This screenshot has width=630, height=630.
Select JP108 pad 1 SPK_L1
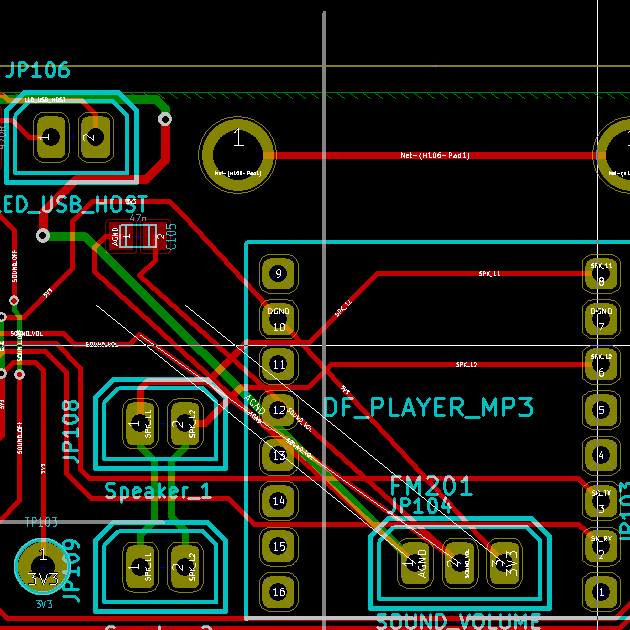click(x=140, y=423)
